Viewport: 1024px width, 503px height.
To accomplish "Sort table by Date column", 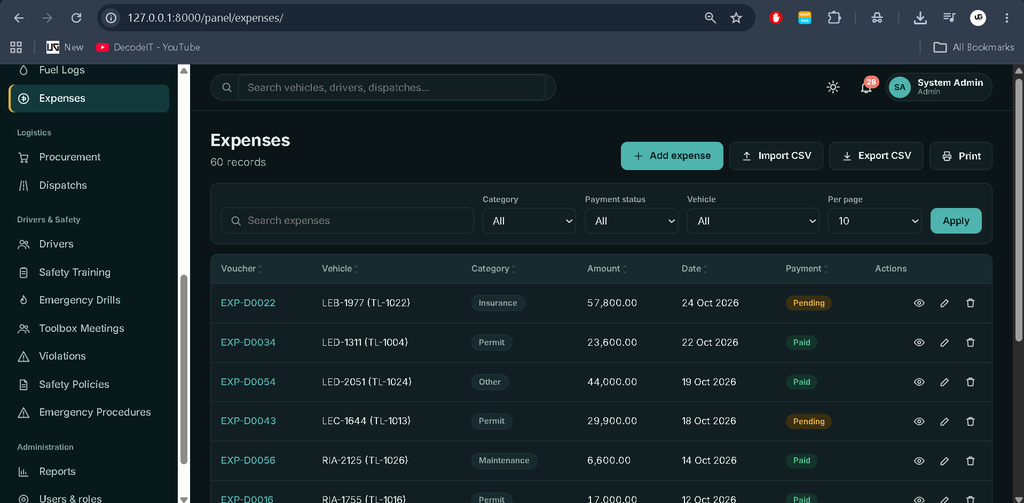I will coord(694,268).
